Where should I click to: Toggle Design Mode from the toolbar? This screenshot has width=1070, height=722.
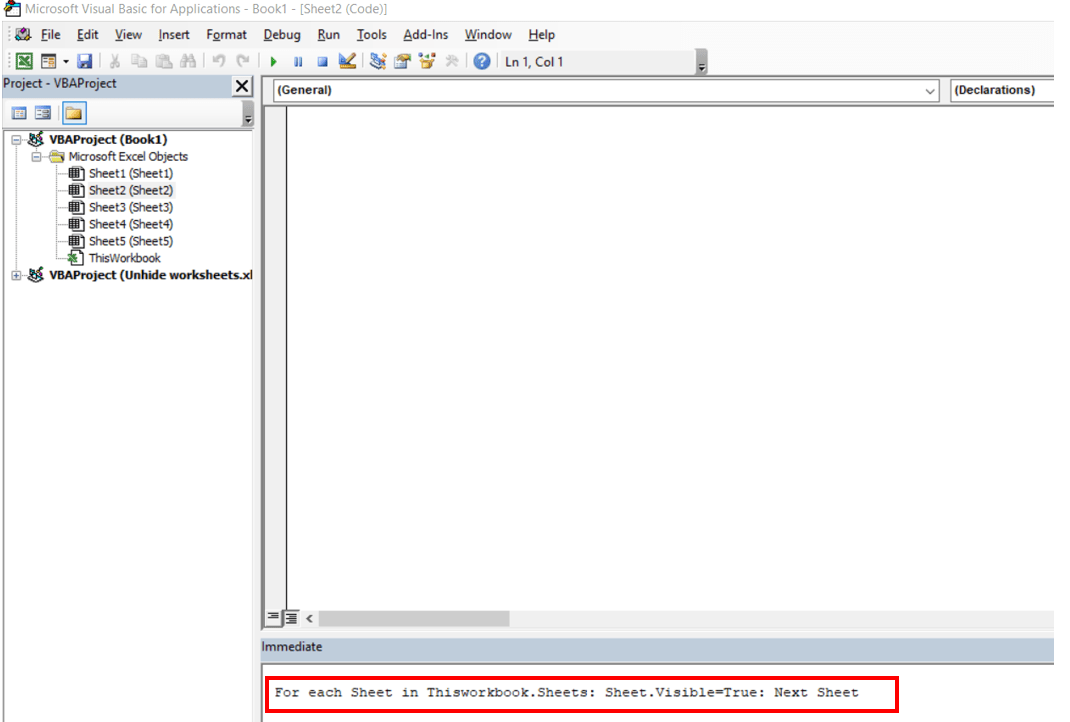(347, 60)
